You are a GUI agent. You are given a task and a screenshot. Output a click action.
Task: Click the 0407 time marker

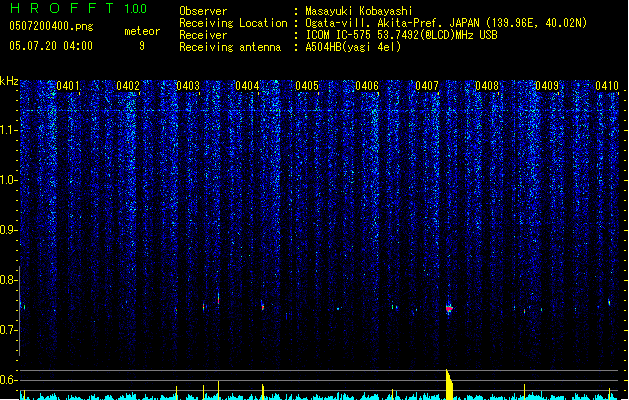(427, 86)
